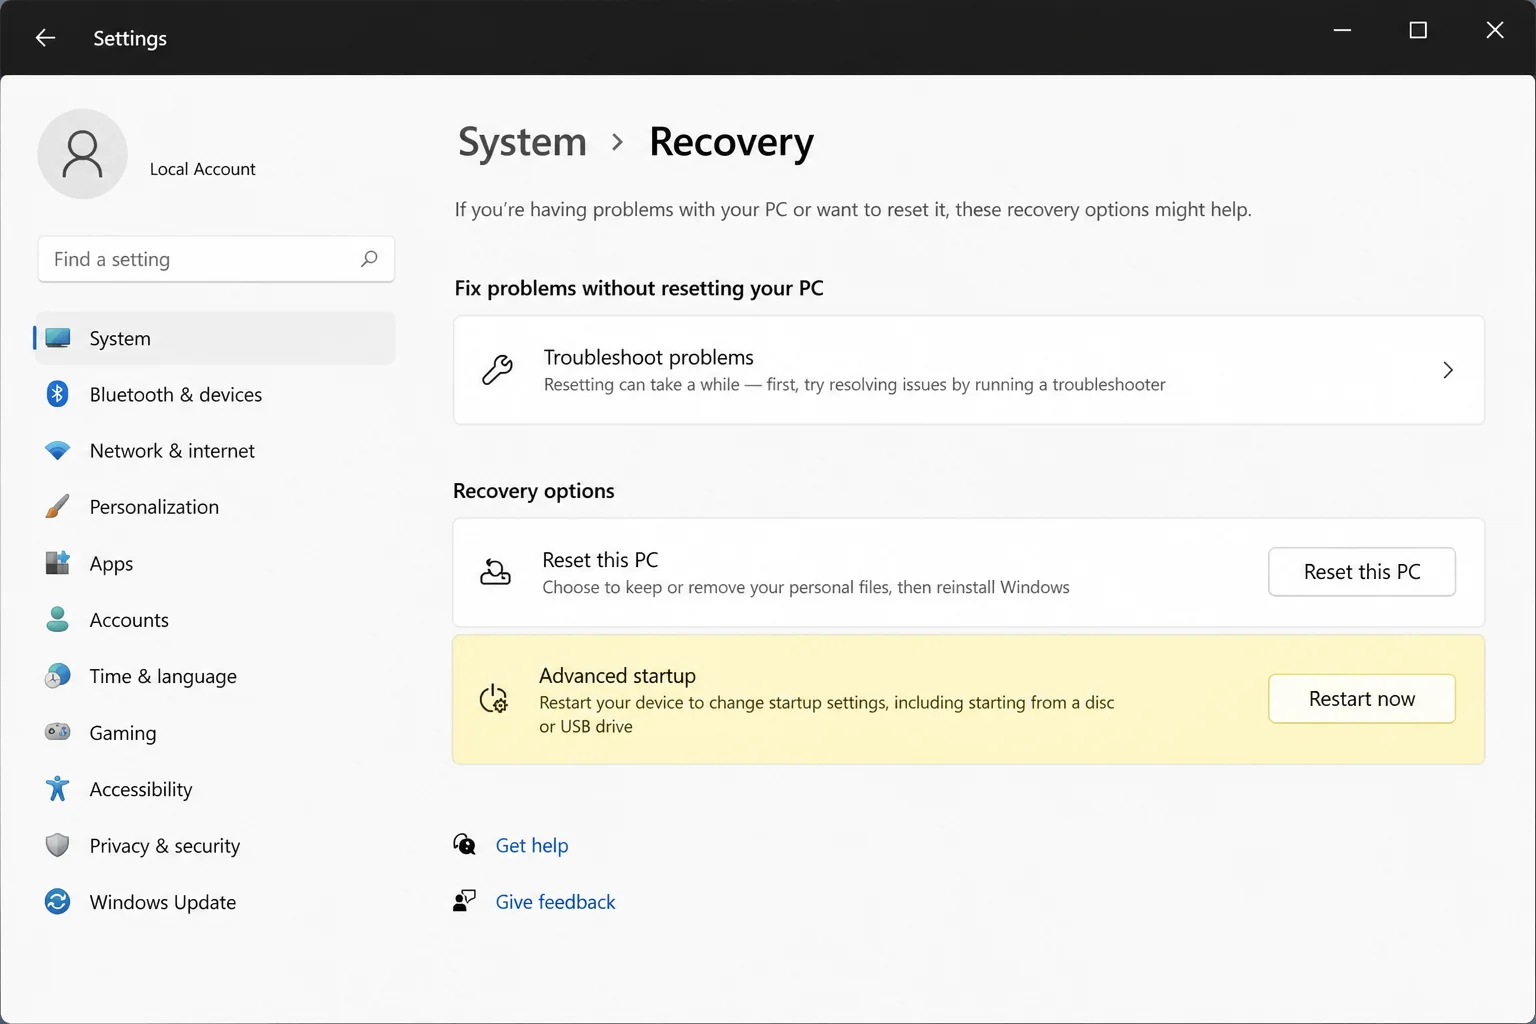Open Accessibility settings
The height and width of the screenshot is (1024, 1536).
pos(215,789)
